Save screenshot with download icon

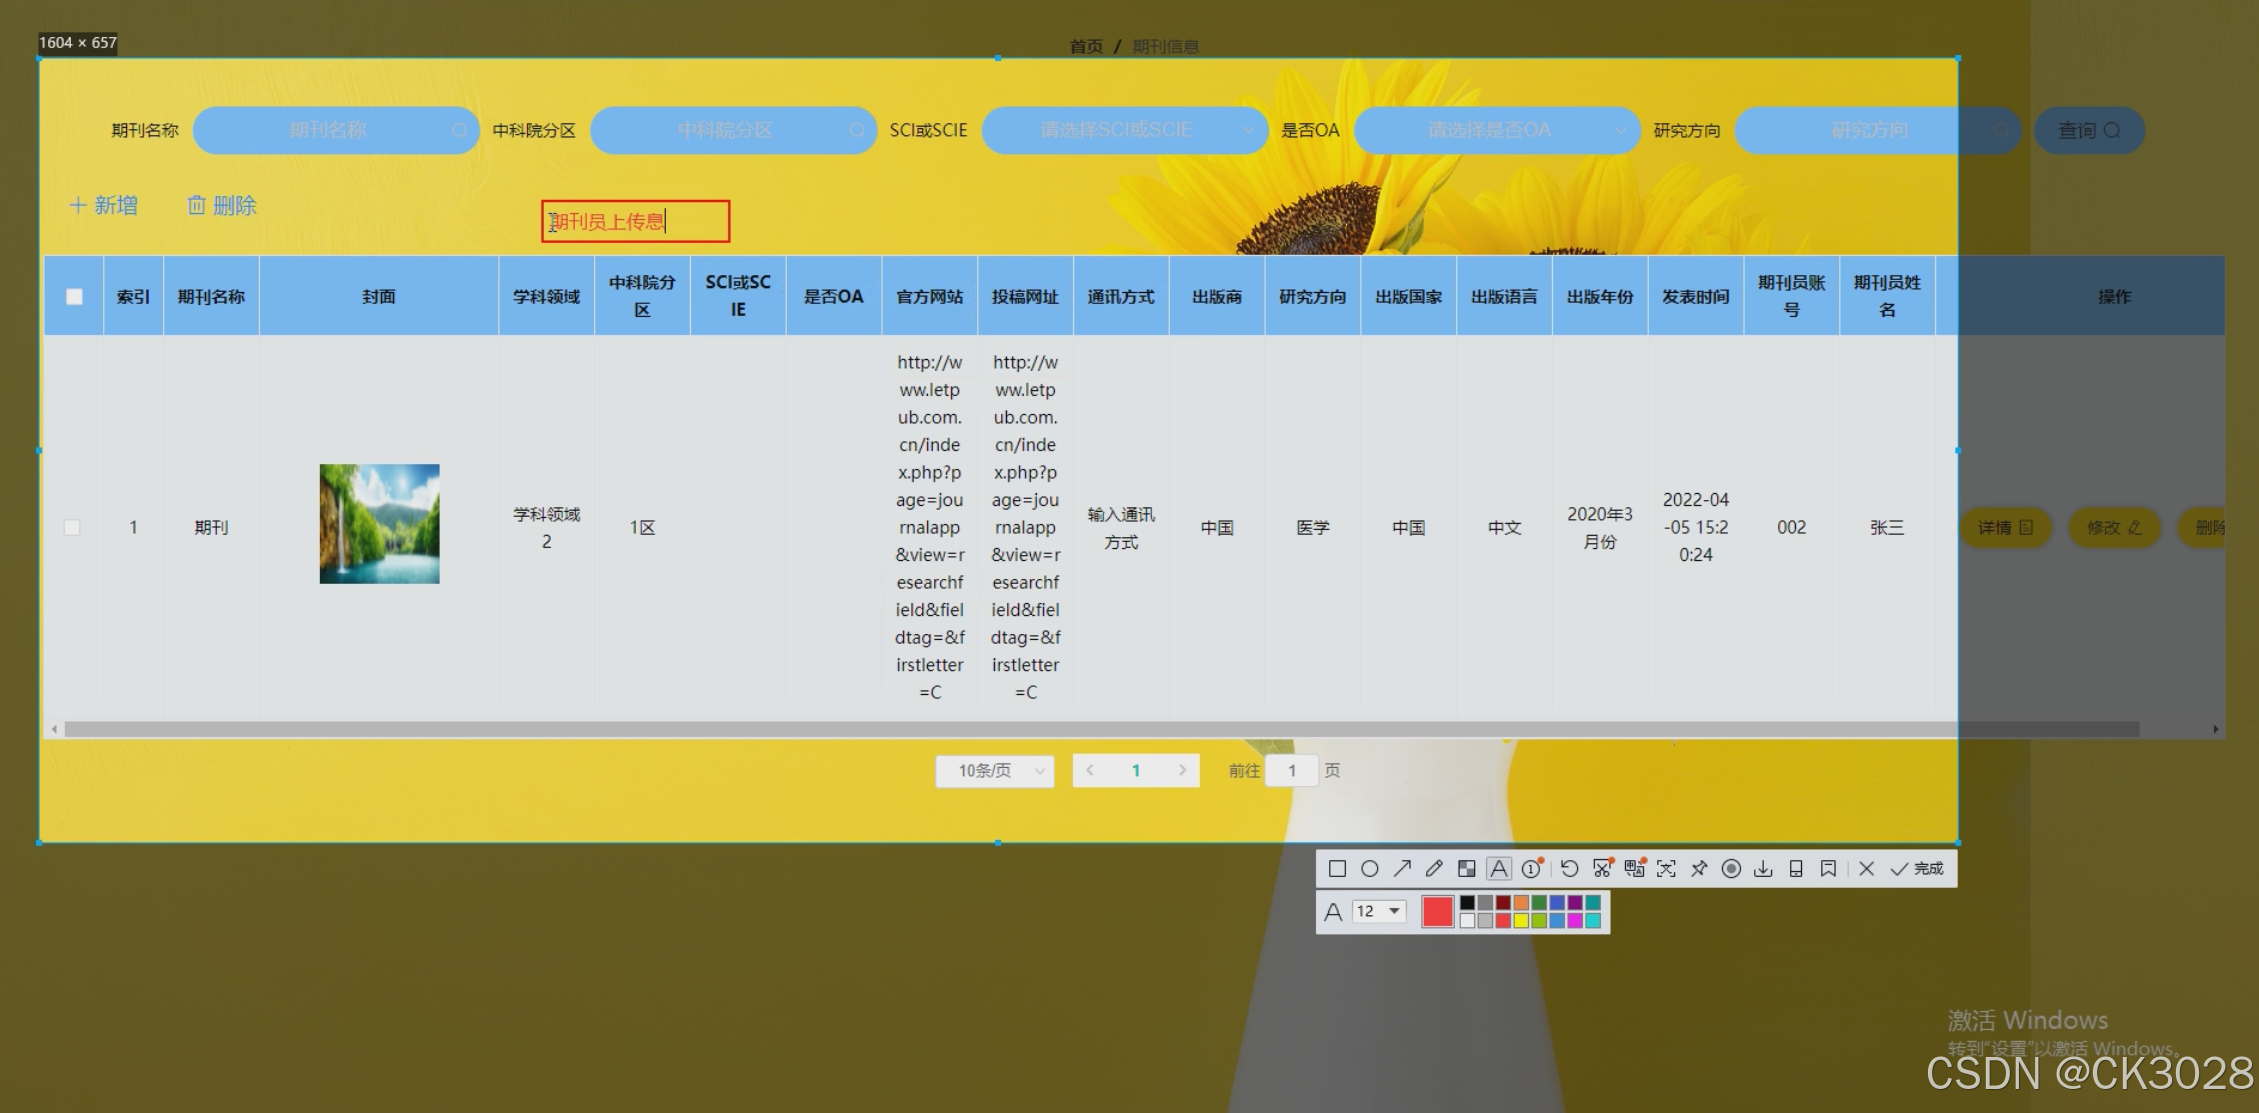pyautogui.click(x=1763, y=869)
